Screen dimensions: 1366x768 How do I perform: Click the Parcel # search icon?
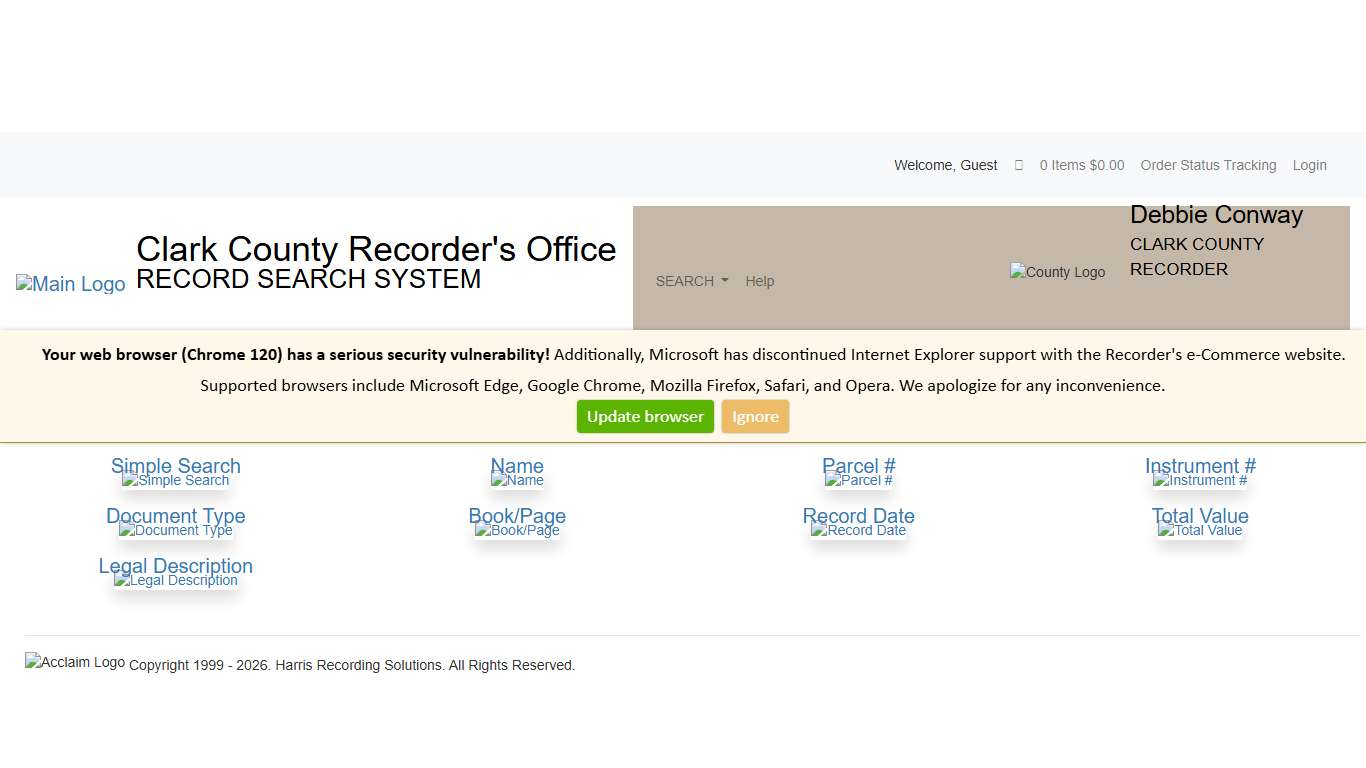point(858,480)
